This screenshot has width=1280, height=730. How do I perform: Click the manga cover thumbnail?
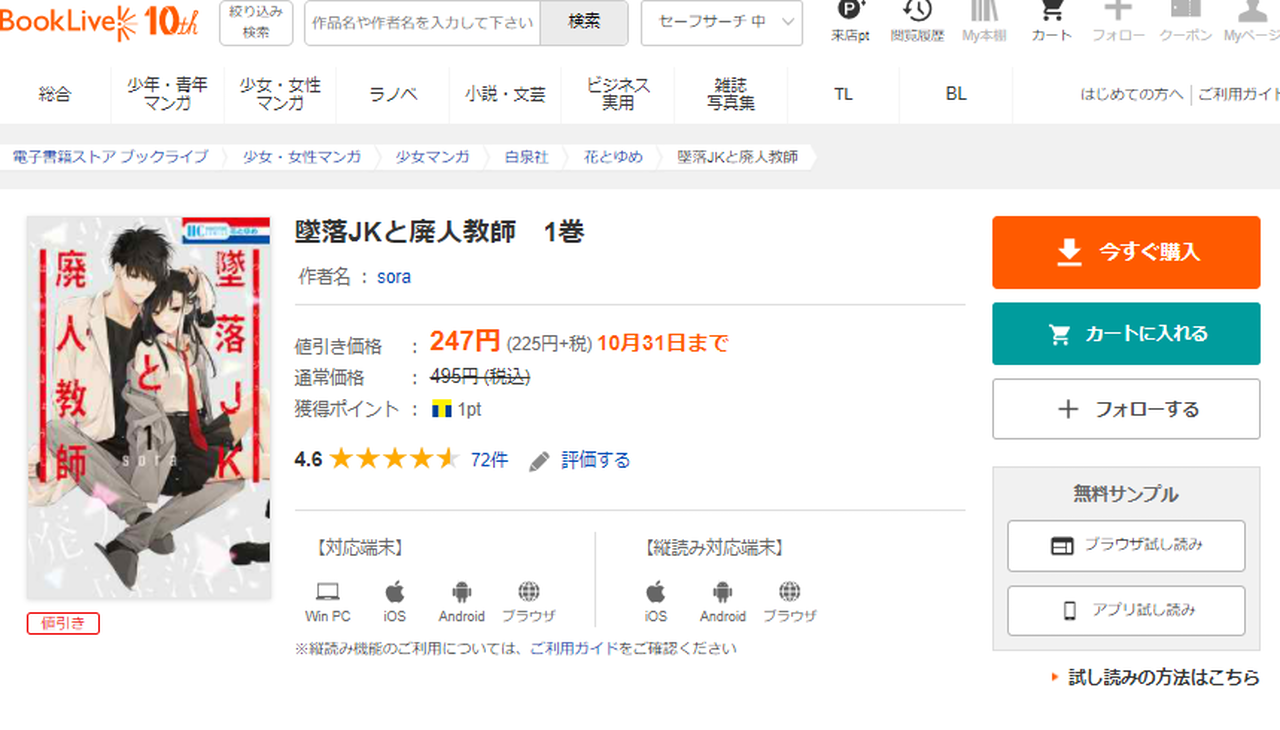point(148,408)
